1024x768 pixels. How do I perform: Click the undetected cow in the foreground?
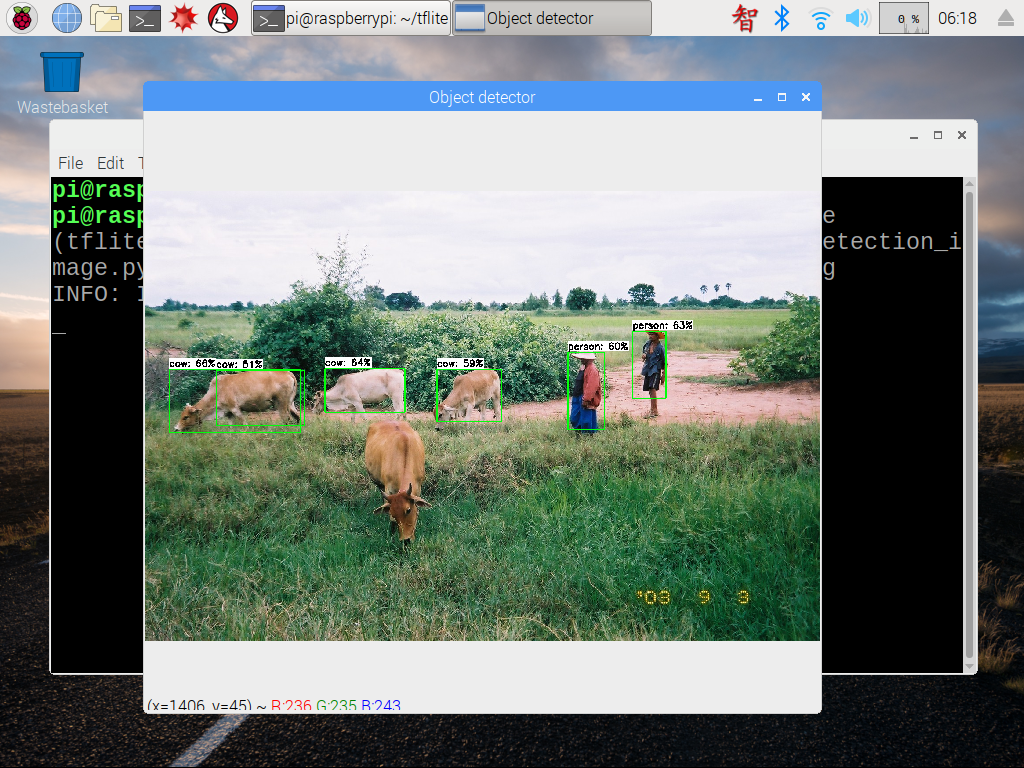point(397,480)
